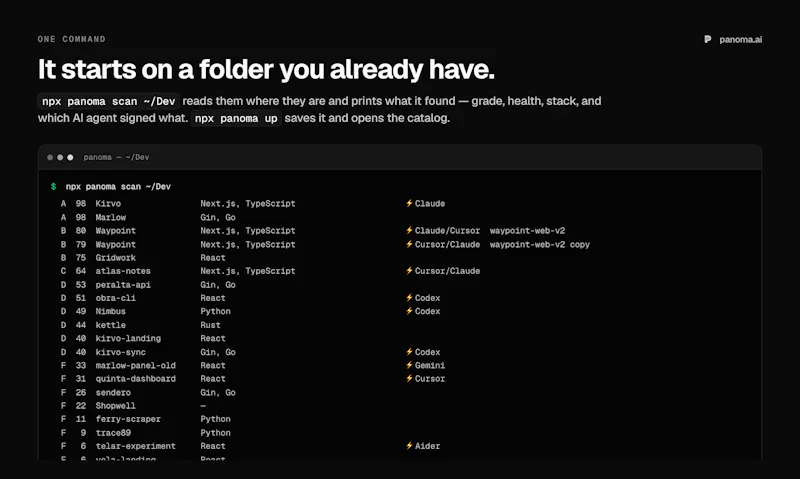Click 'Cursor/Claude' in the atlas-notes row
Image resolution: width=800 pixels, height=479 pixels.
(x=447, y=271)
